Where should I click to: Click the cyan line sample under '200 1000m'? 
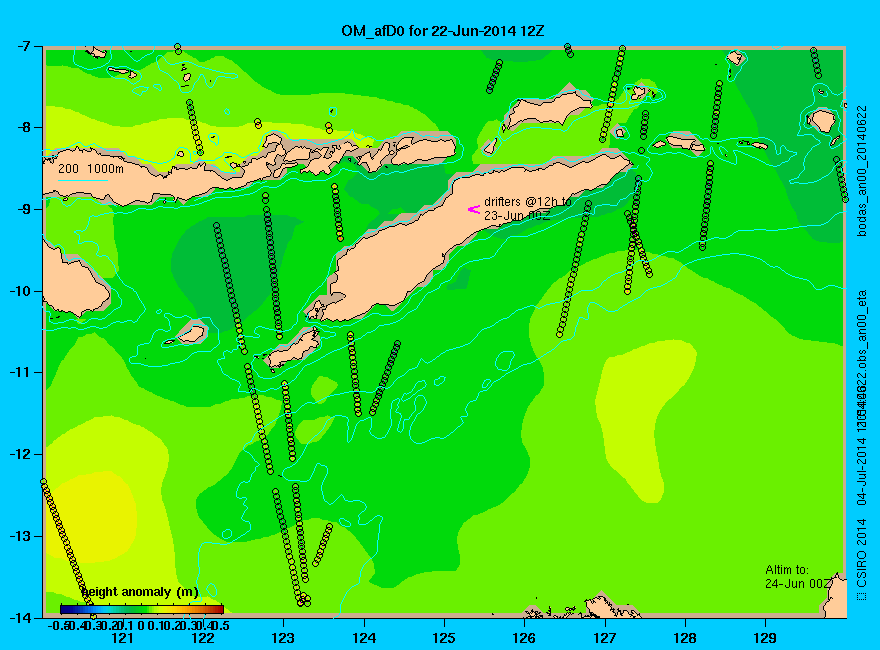82,181
